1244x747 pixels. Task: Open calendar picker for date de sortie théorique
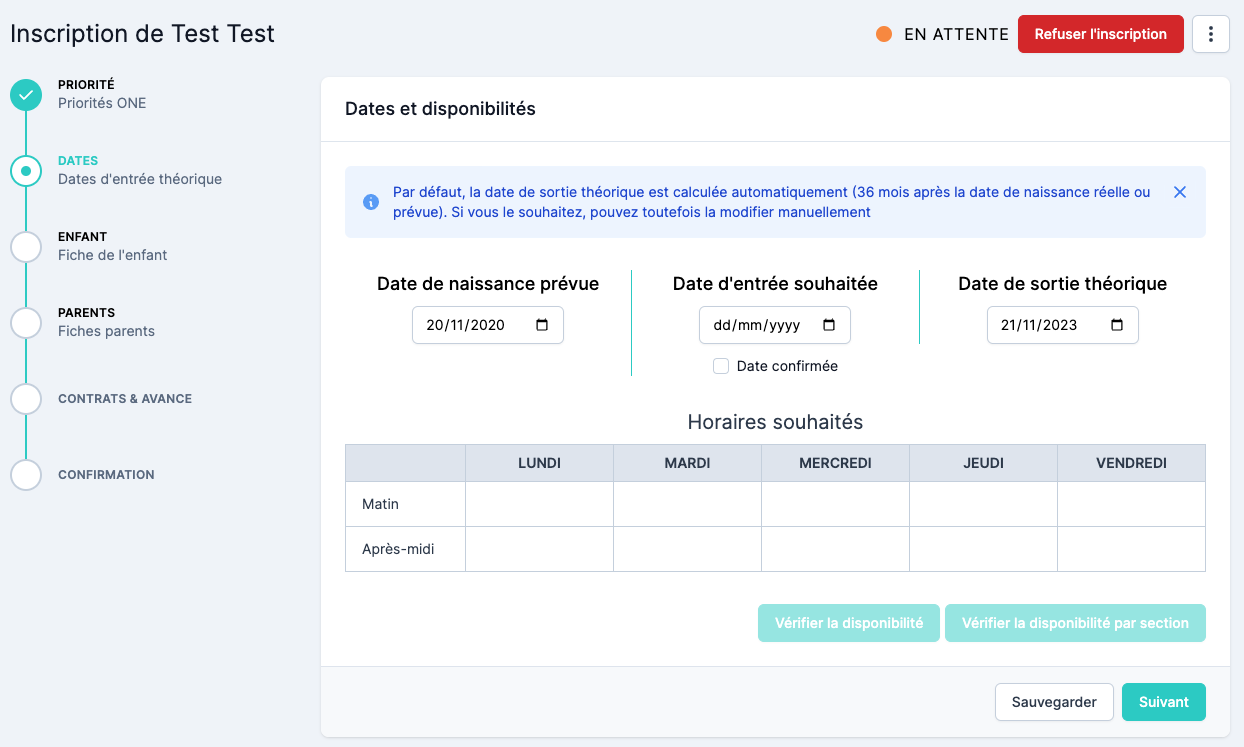(1117, 325)
